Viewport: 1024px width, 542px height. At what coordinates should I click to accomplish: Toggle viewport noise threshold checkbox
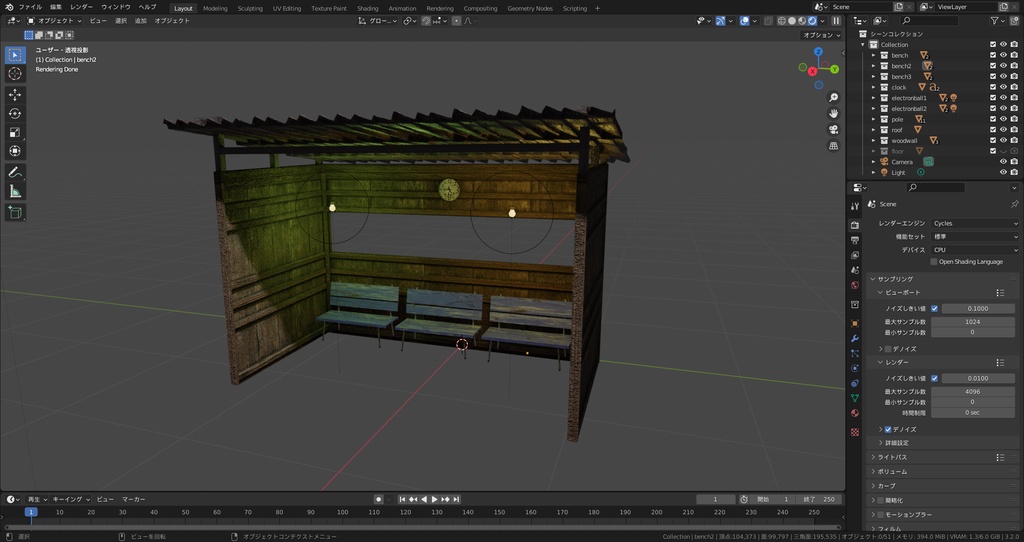pyautogui.click(x=935, y=309)
